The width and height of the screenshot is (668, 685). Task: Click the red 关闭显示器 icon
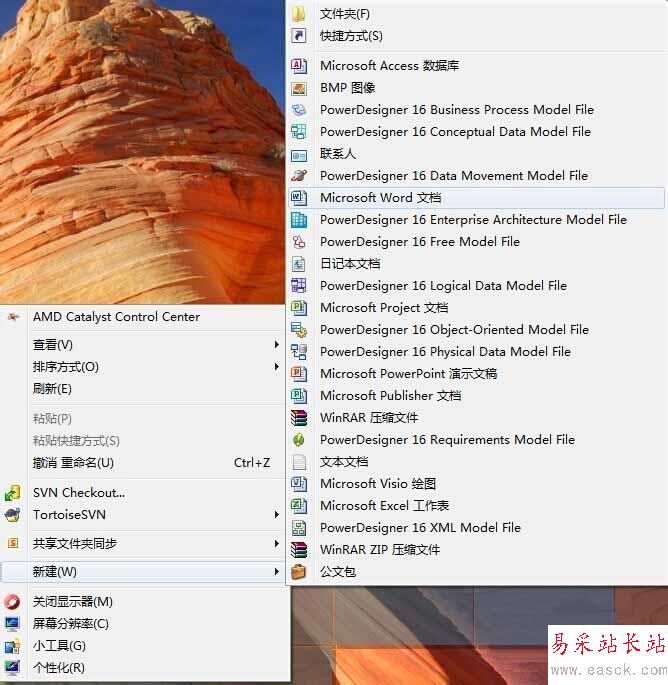[x=12, y=602]
